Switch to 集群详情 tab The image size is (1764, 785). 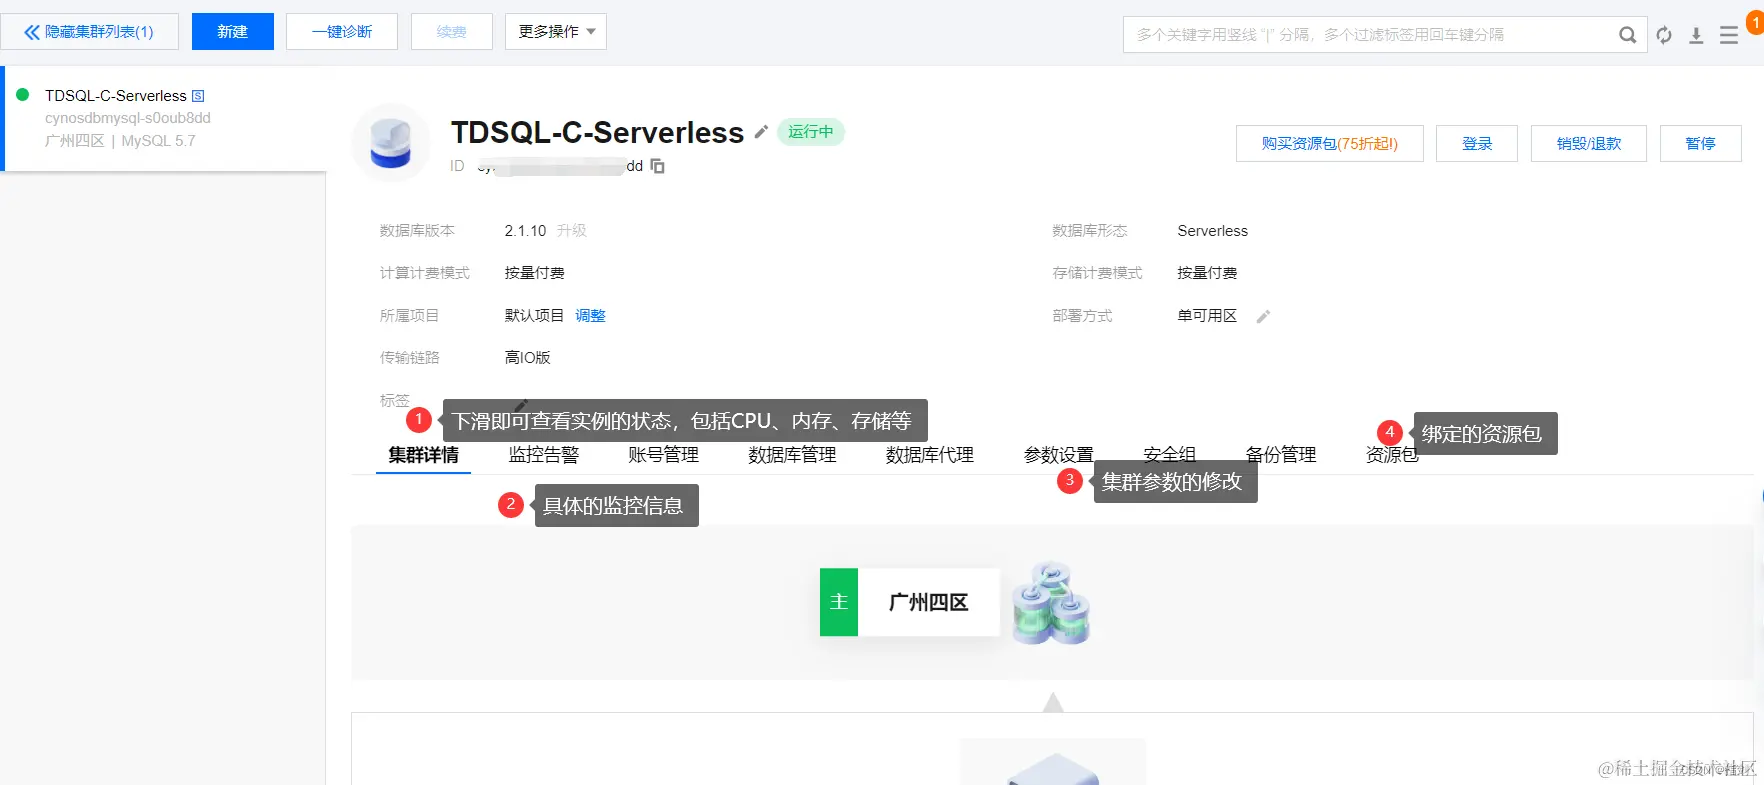424,455
